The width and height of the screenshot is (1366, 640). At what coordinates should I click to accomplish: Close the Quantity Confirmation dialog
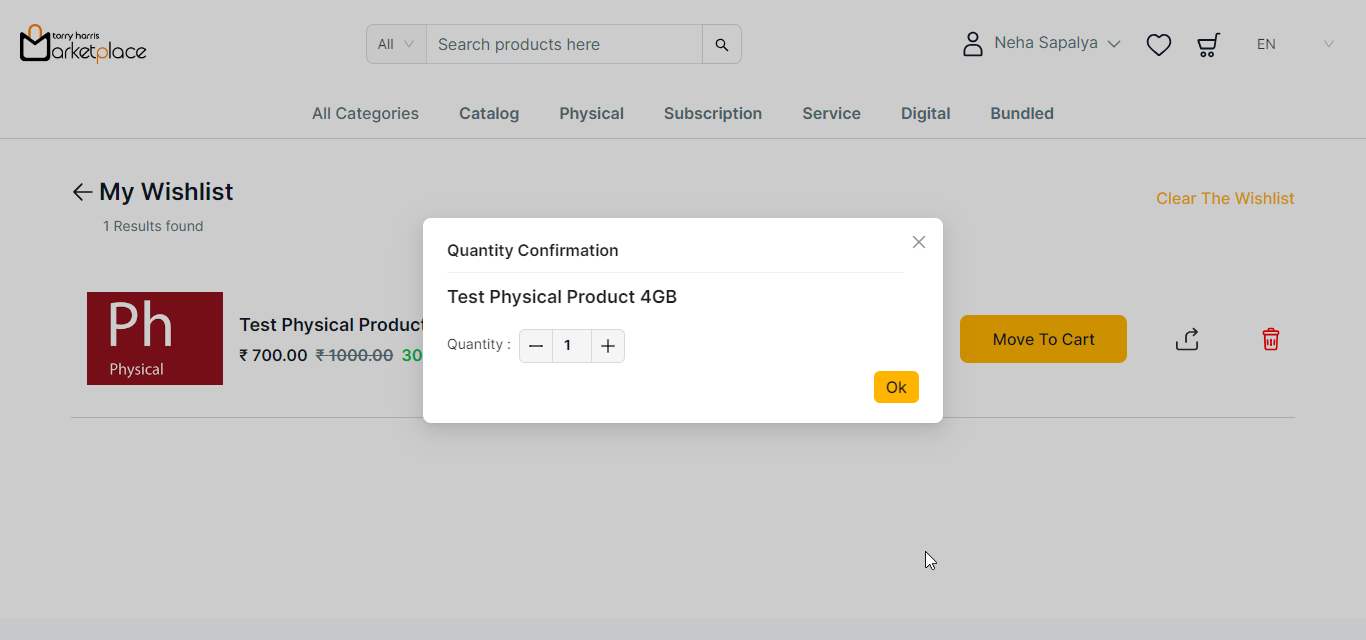point(919,242)
